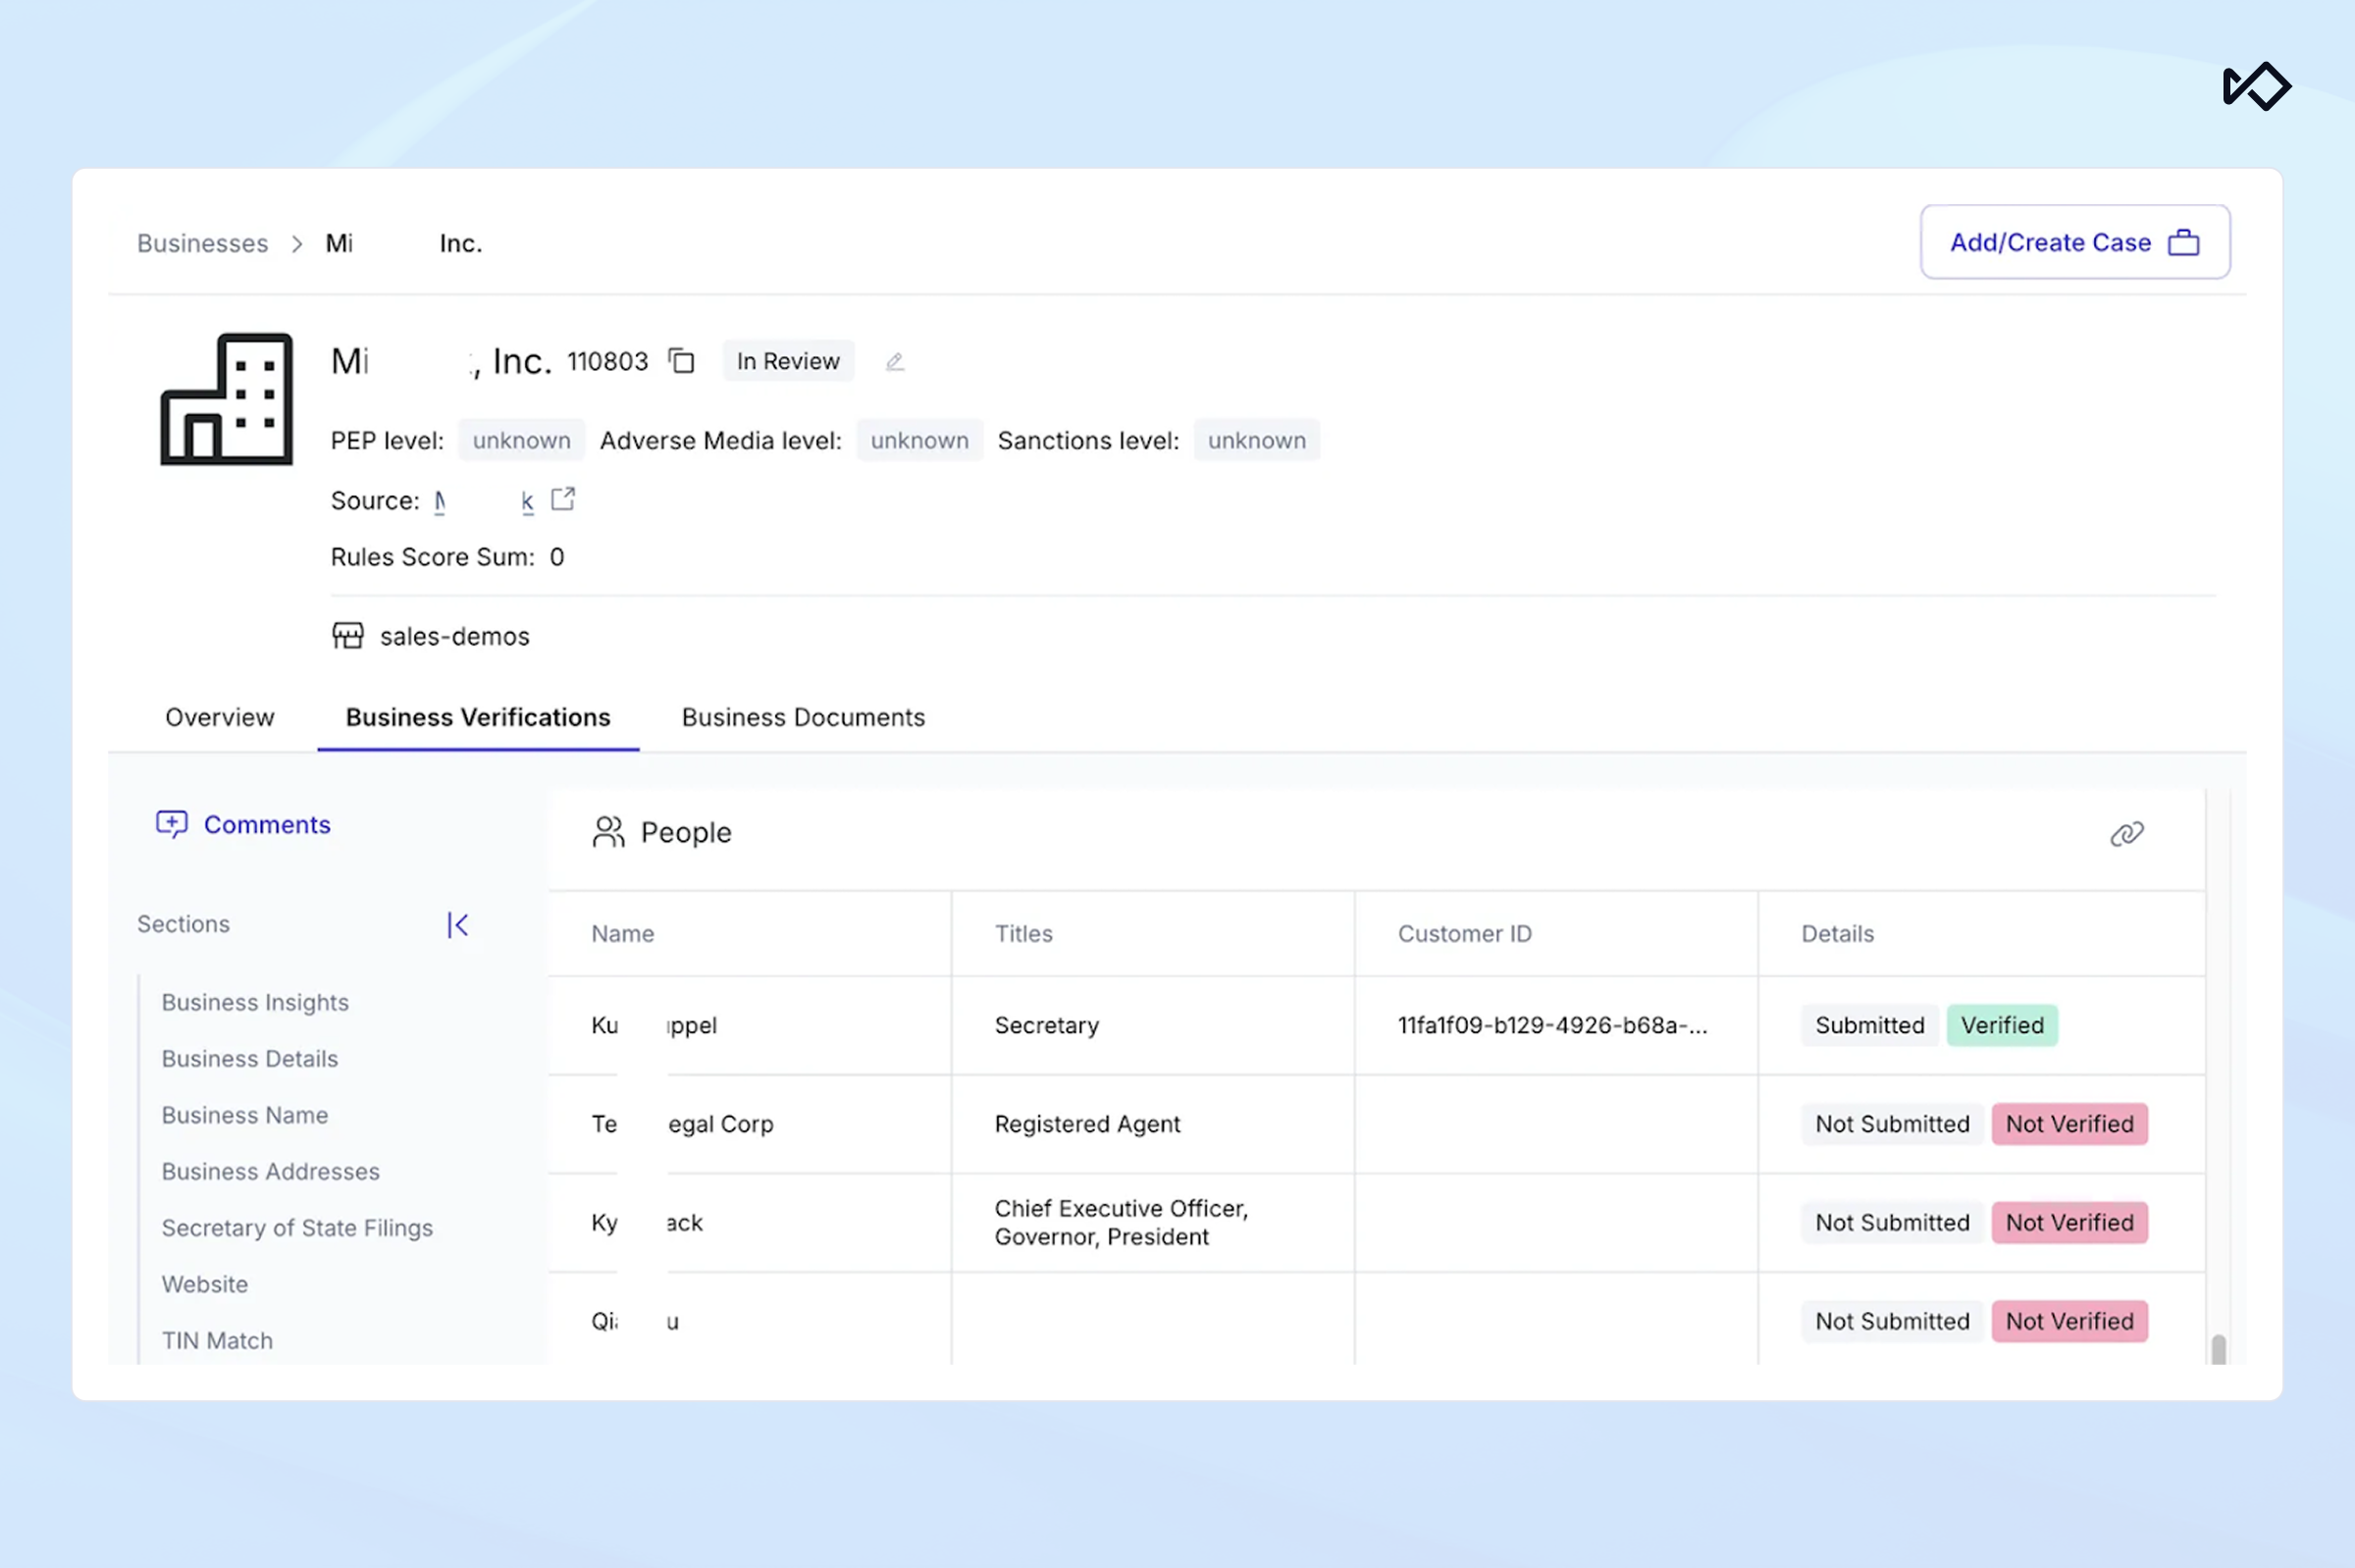Click the People section link icon

coord(2126,833)
